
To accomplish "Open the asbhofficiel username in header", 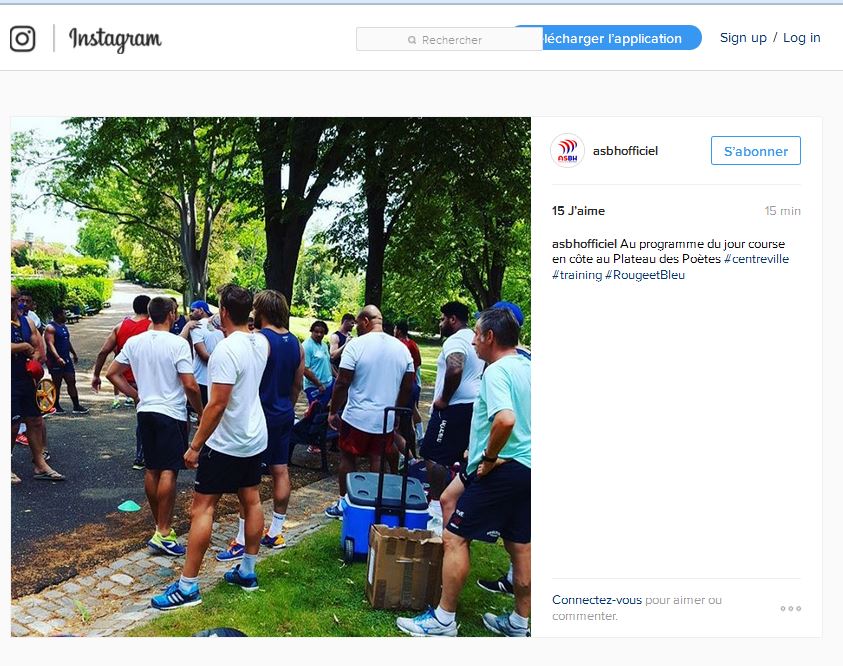I will [x=625, y=151].
